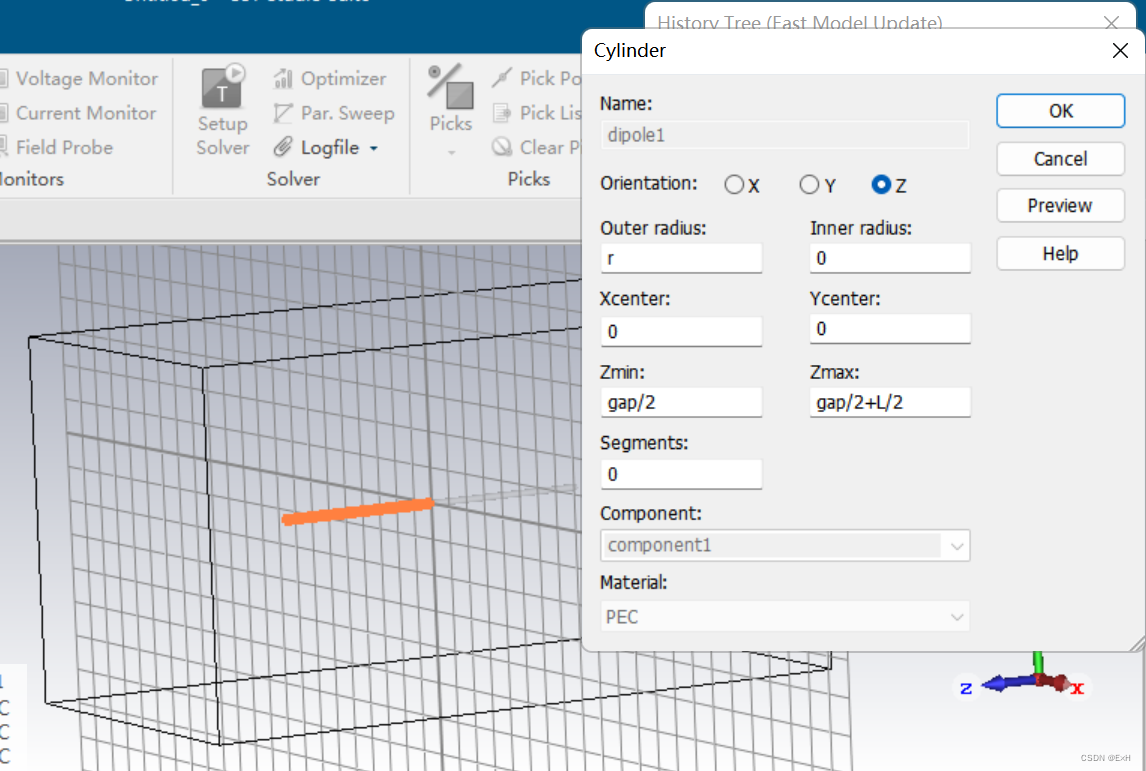Open the Component dropdown
The height and width of the screenshot is (771, 1146).
click(x=785, y=545)
